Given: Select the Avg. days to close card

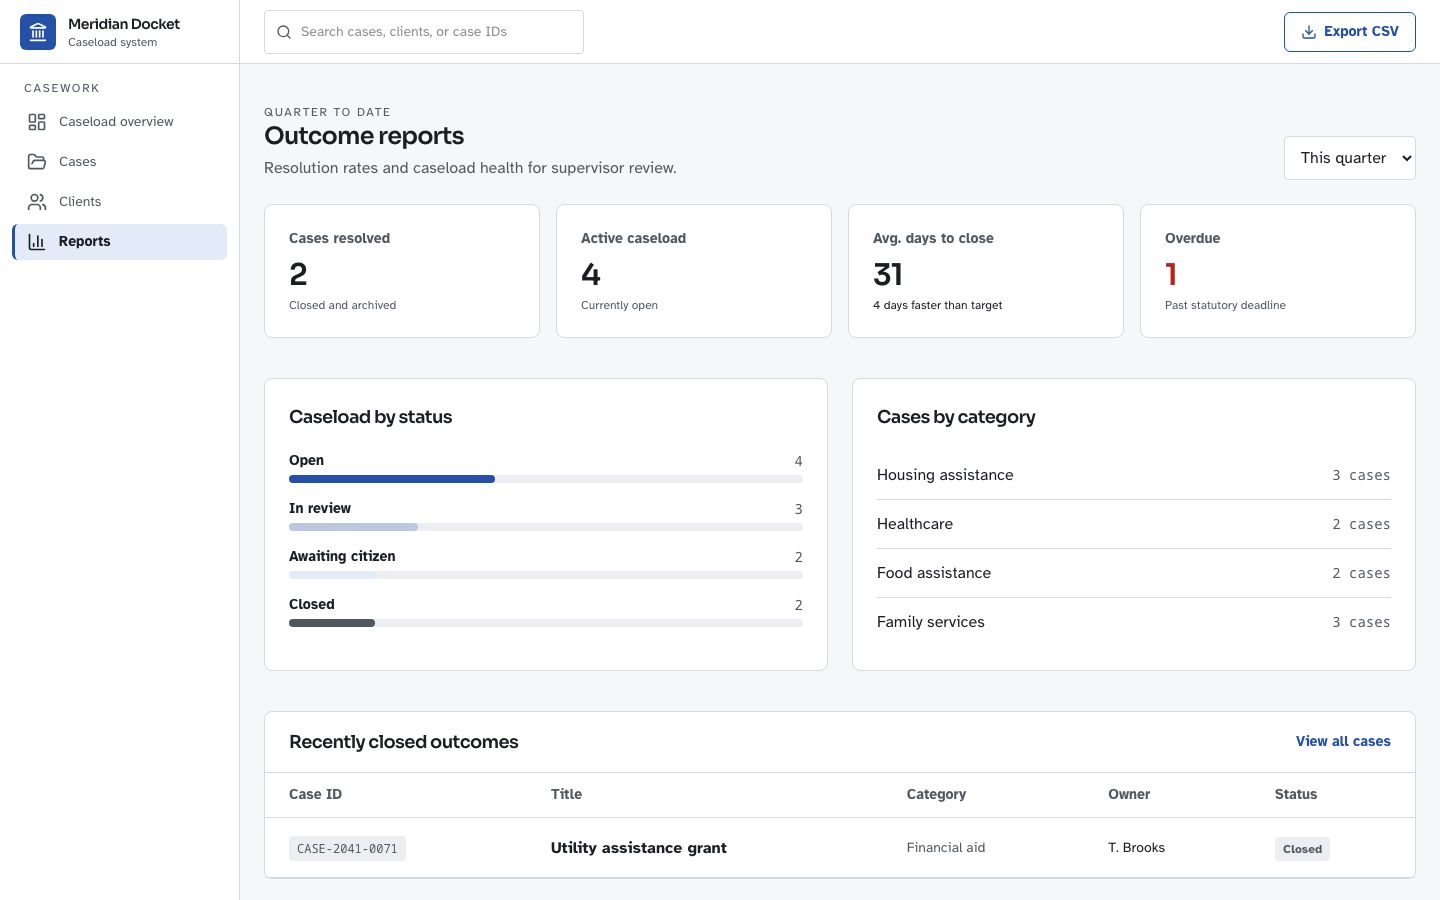Looking at the screenshot, I should (986, 271).
